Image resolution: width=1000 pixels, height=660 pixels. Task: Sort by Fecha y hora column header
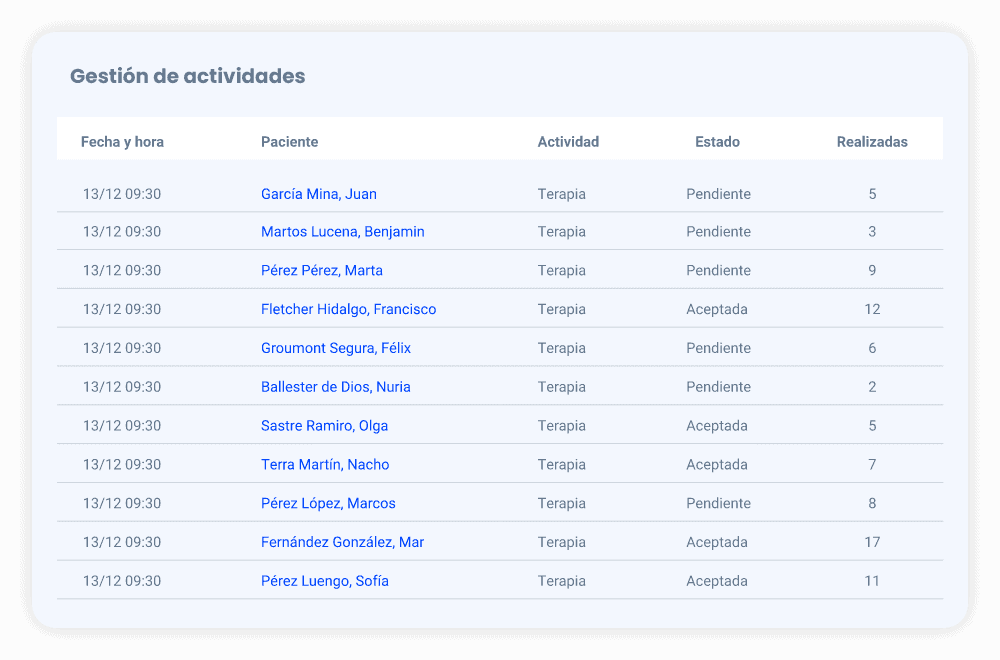click(x=122, y=142)
